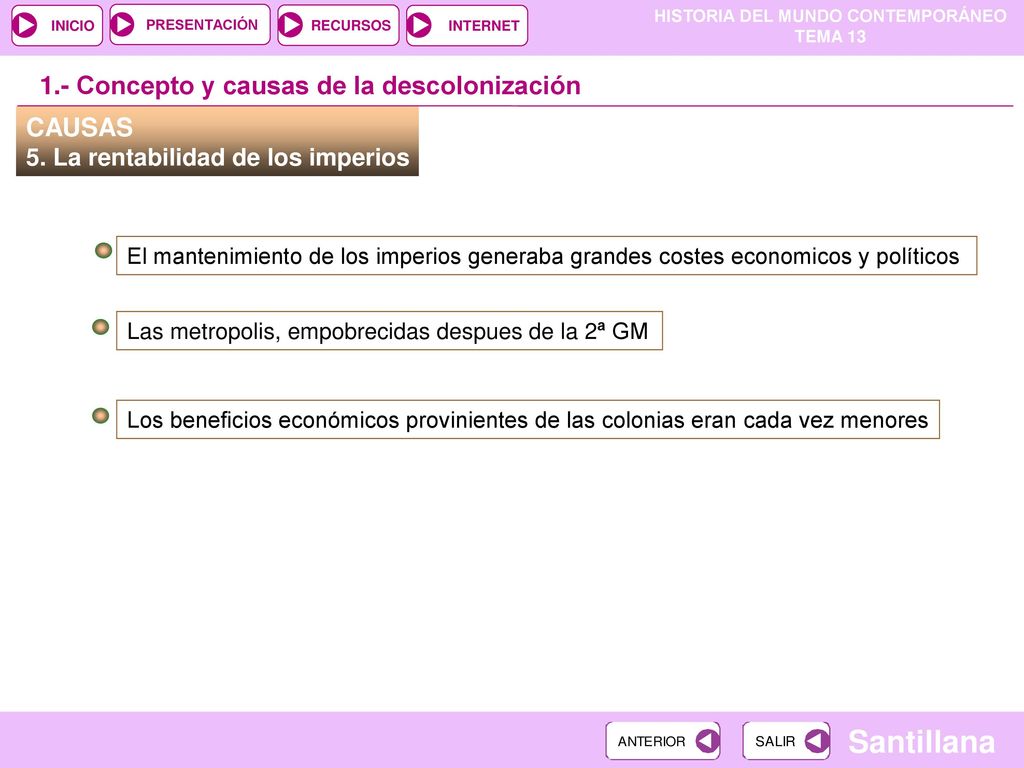1024x768 pixels.
Task: Click 'HISTORIA DEL MUNDO CONTEMPORÁNEO' header text
Action: pos(830,16)
